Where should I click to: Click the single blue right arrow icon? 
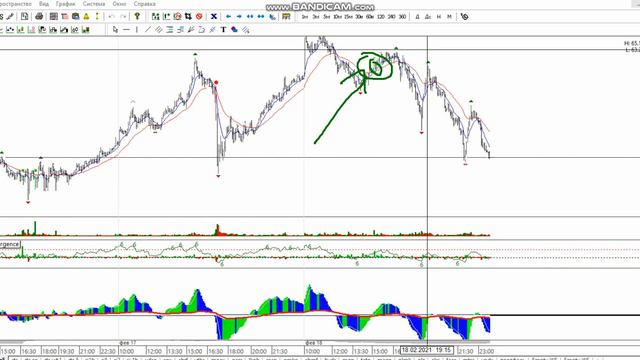pos(239,17)
